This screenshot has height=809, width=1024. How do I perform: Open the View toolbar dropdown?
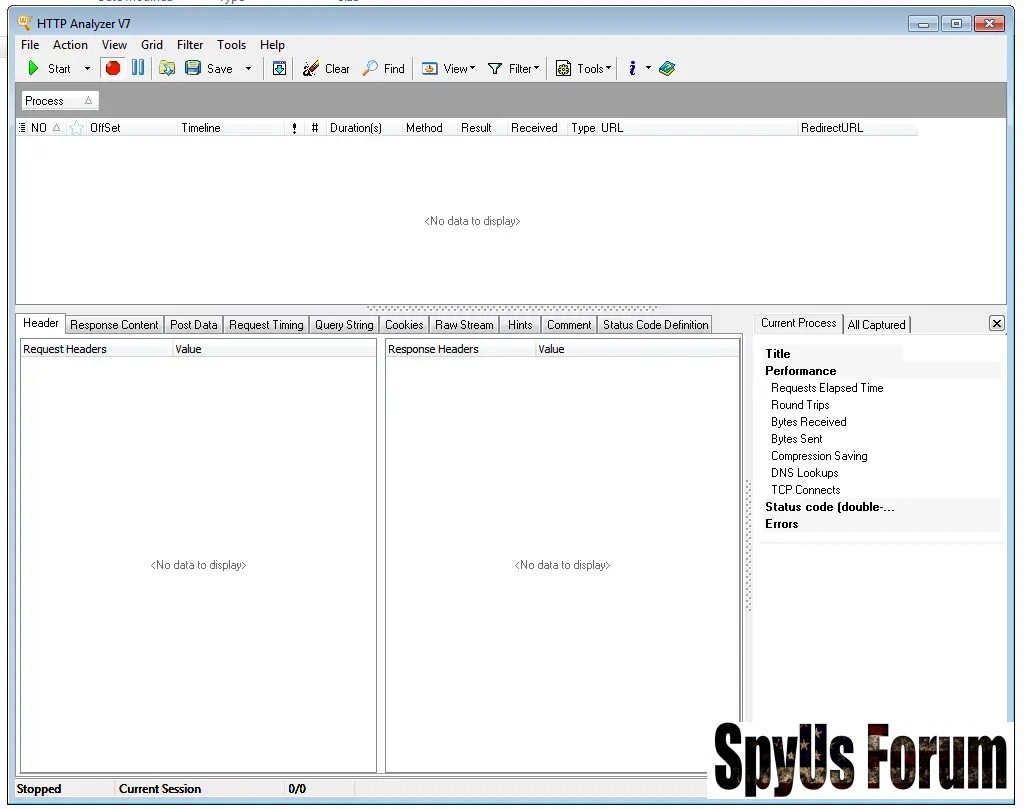click(x=449, y=69)
